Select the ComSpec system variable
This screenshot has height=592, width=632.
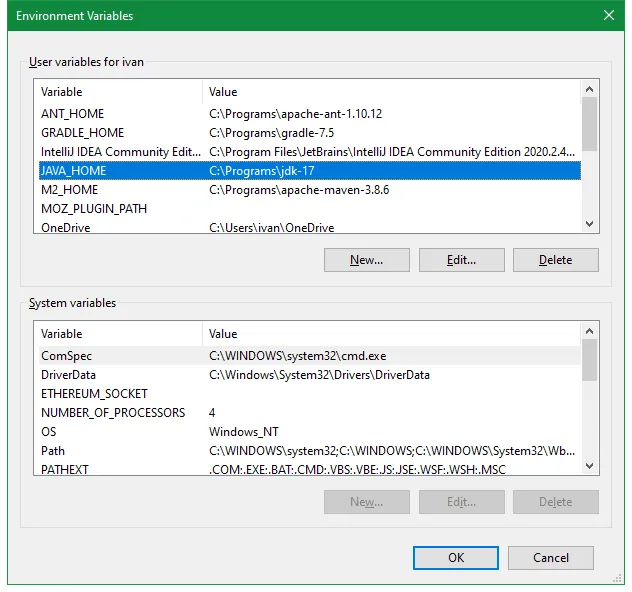[x=310, y=356]
